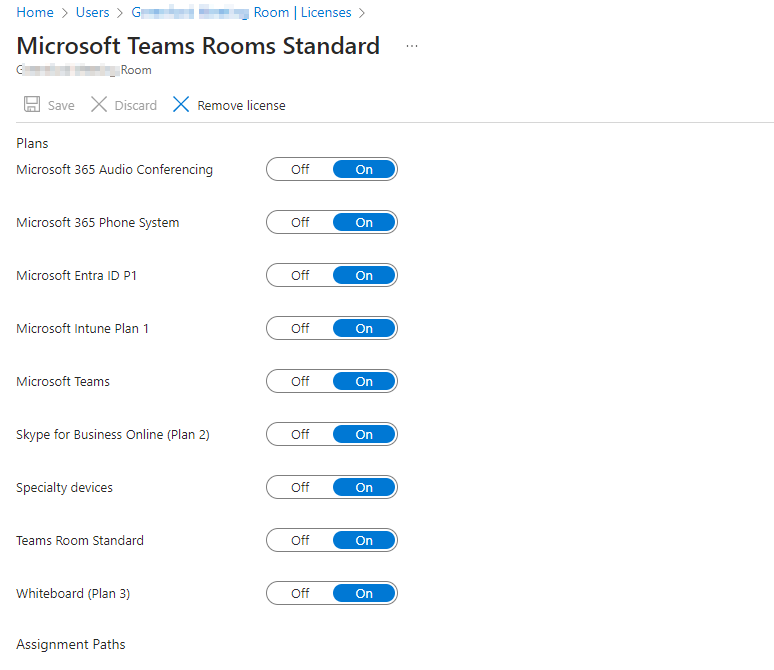Open the Room | Licenses breadcrumb
The width and height of the screenshot is (774, 670).
pyautogui.click(x=241, y=12)
